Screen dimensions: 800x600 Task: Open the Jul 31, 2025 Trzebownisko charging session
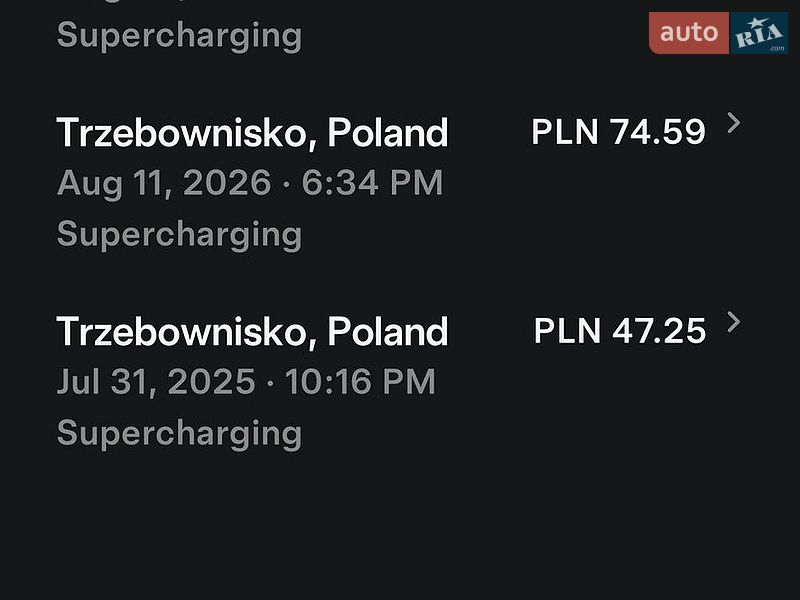point(399,382)
